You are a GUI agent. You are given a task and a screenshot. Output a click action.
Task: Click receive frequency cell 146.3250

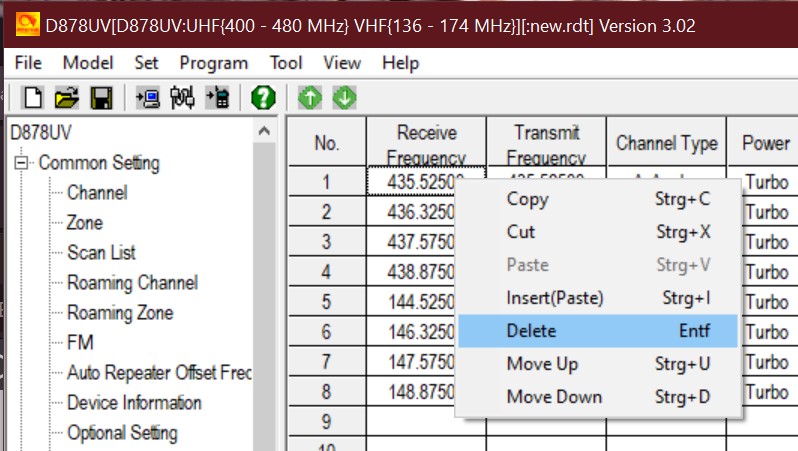pos(411,332)
